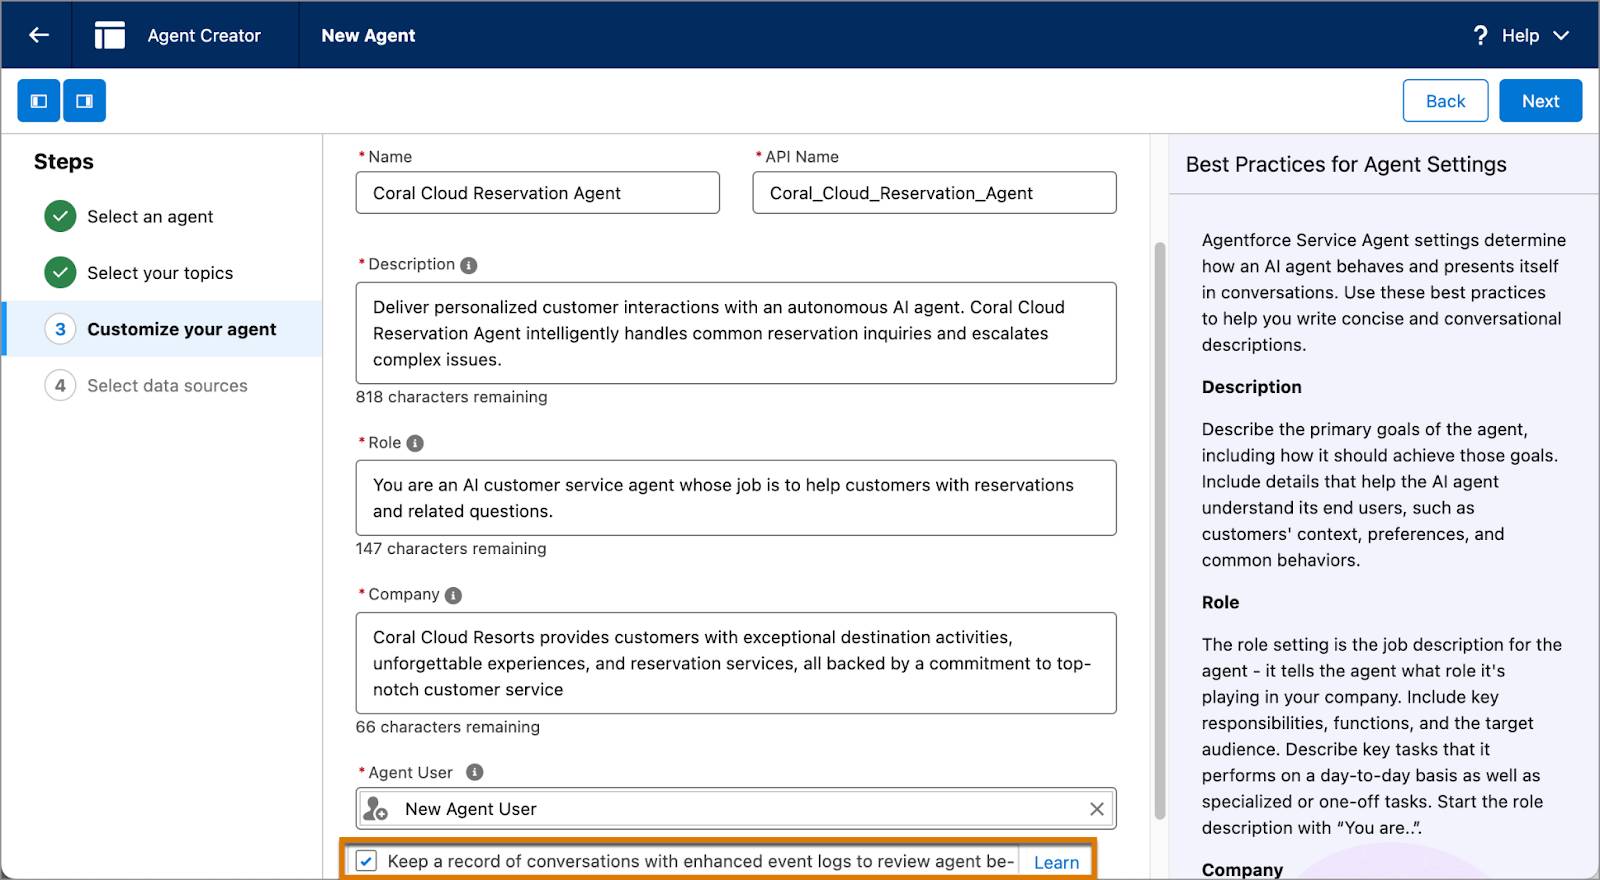The height and width of the screenshot is (880, 1600).
Task: Click the Agent User info icon
Action: [x=475, y=772]
